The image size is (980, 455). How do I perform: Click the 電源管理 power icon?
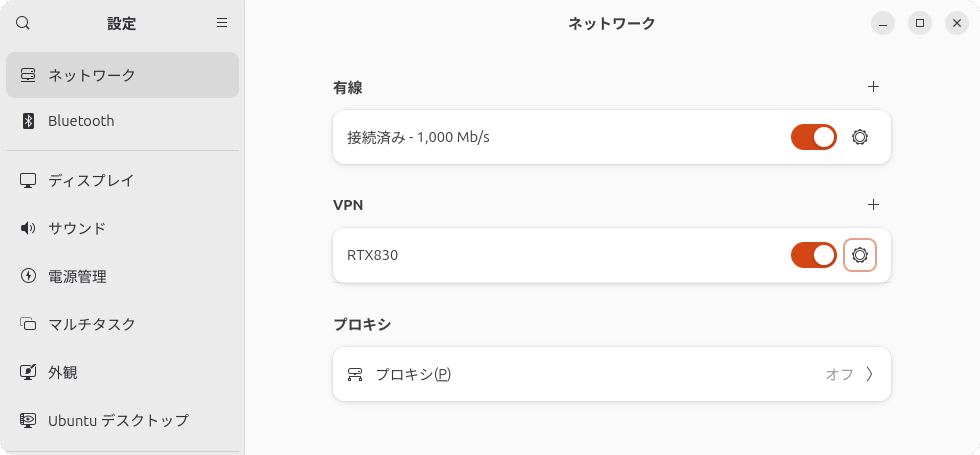28,276
